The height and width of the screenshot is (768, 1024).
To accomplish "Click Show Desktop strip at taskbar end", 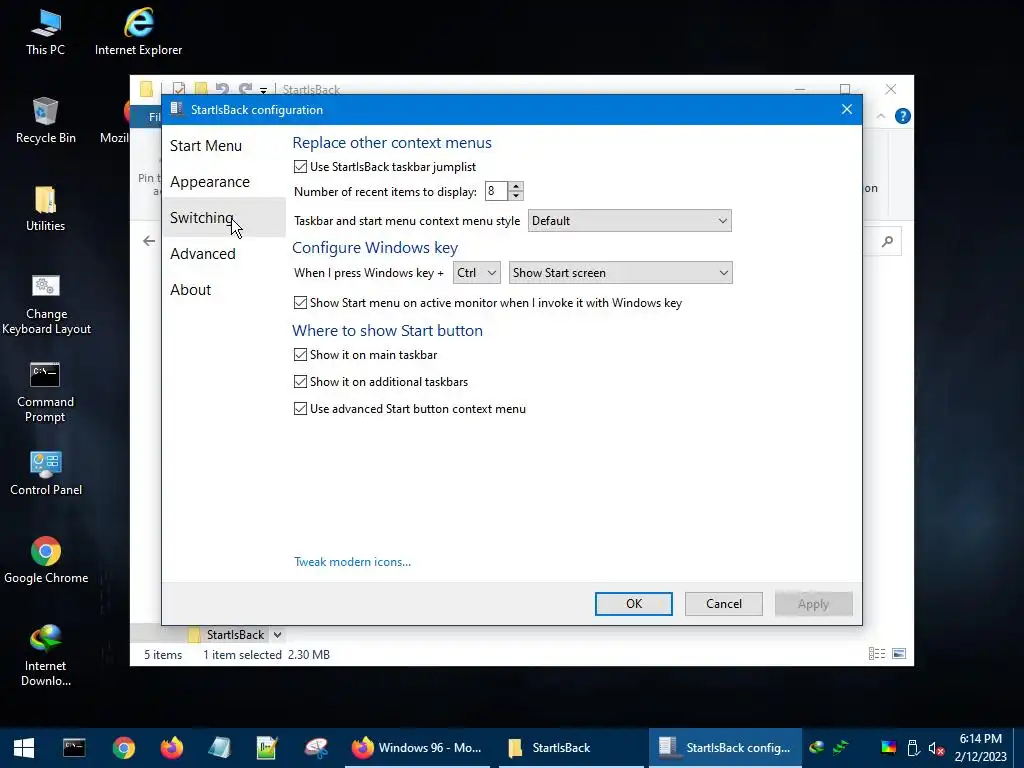I will point(1020,748).
